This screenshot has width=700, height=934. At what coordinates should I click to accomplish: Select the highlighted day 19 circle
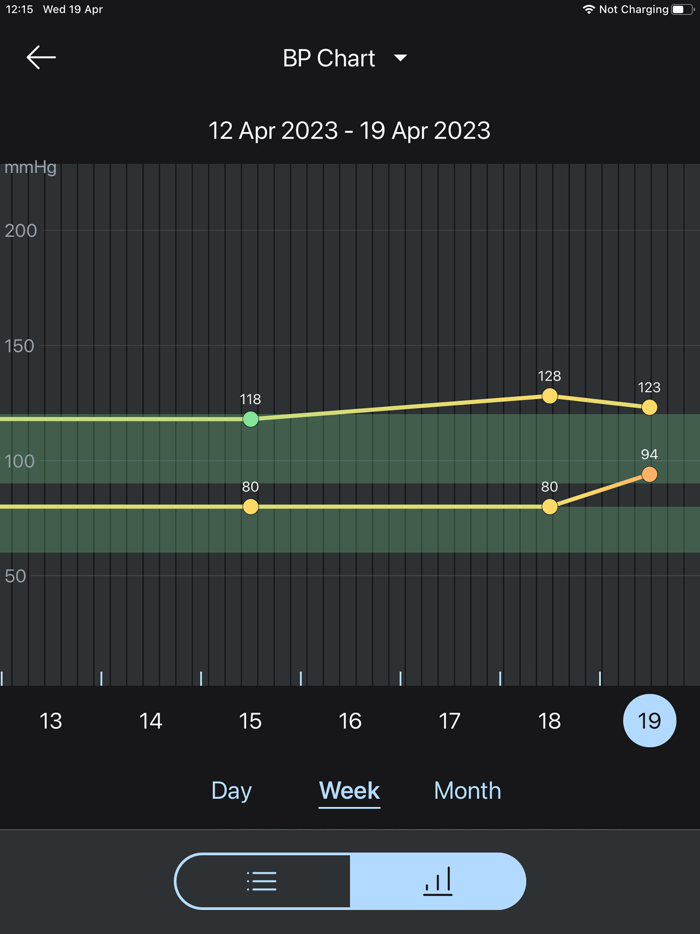[x=649, y=720]
